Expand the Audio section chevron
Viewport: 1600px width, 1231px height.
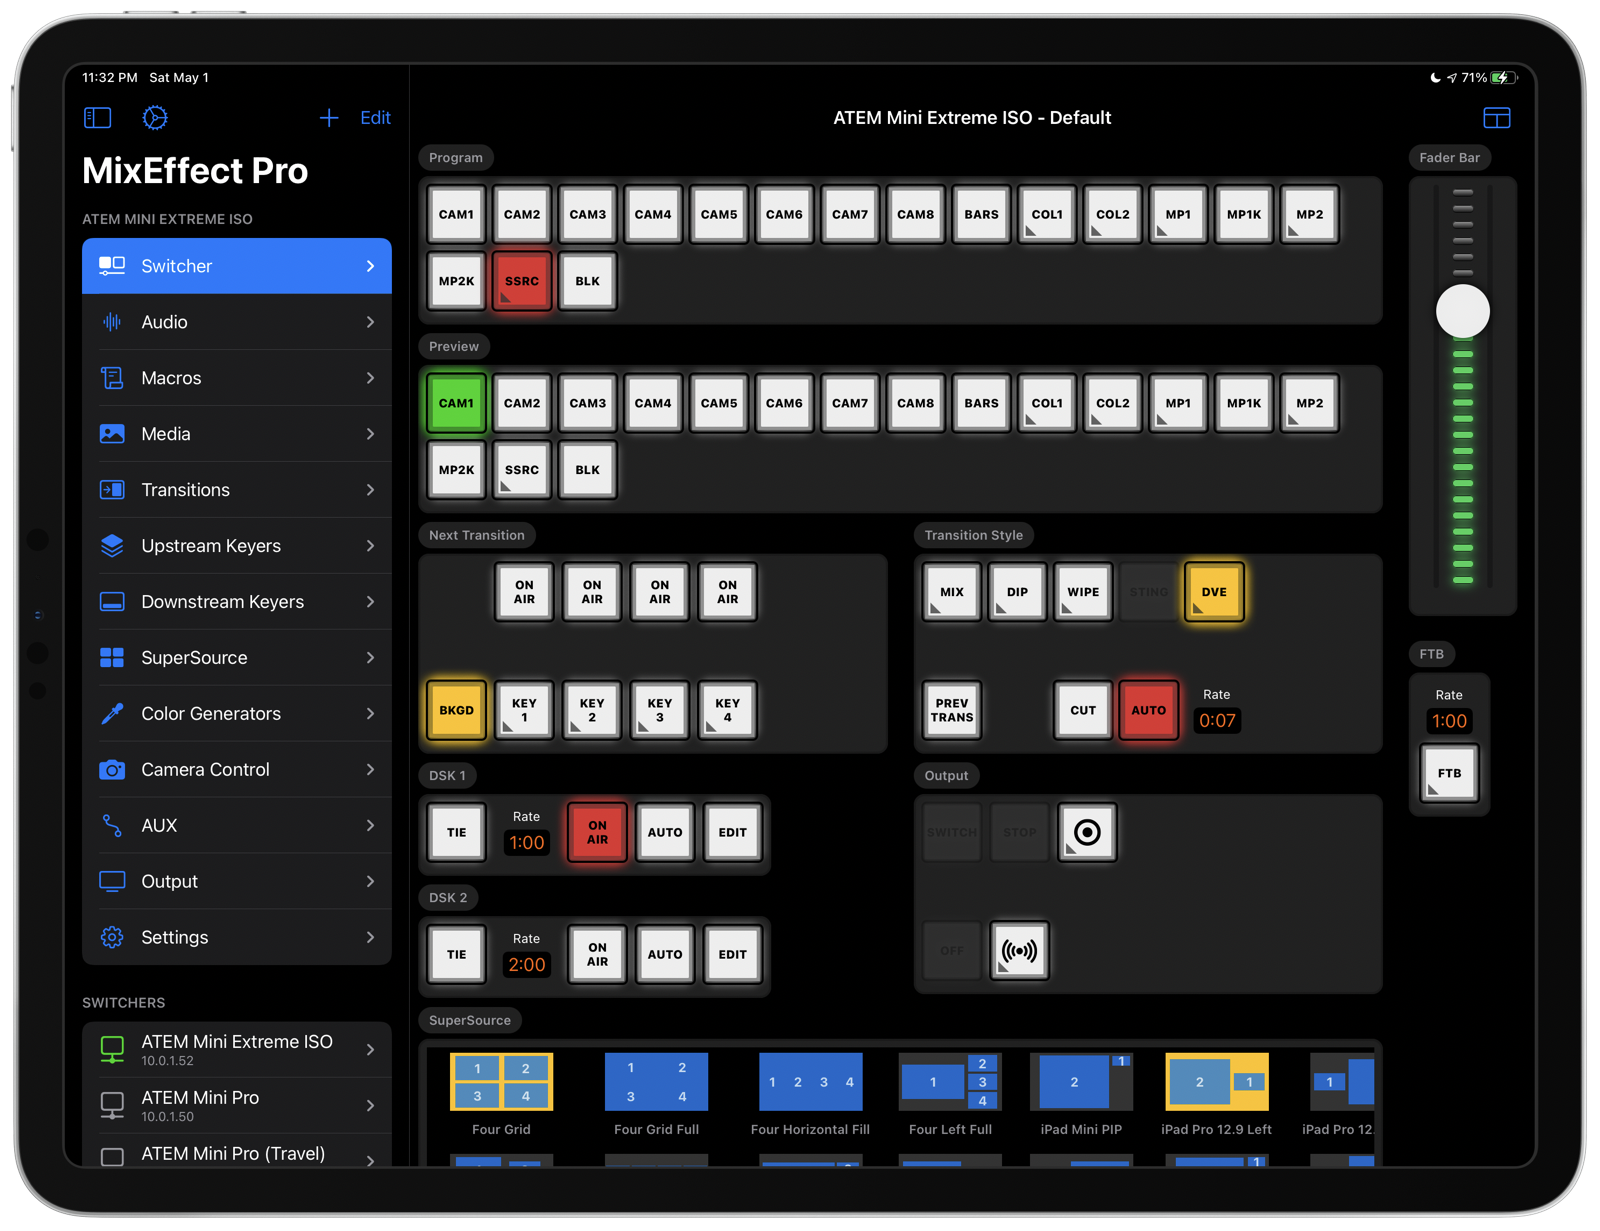[370, 322]
